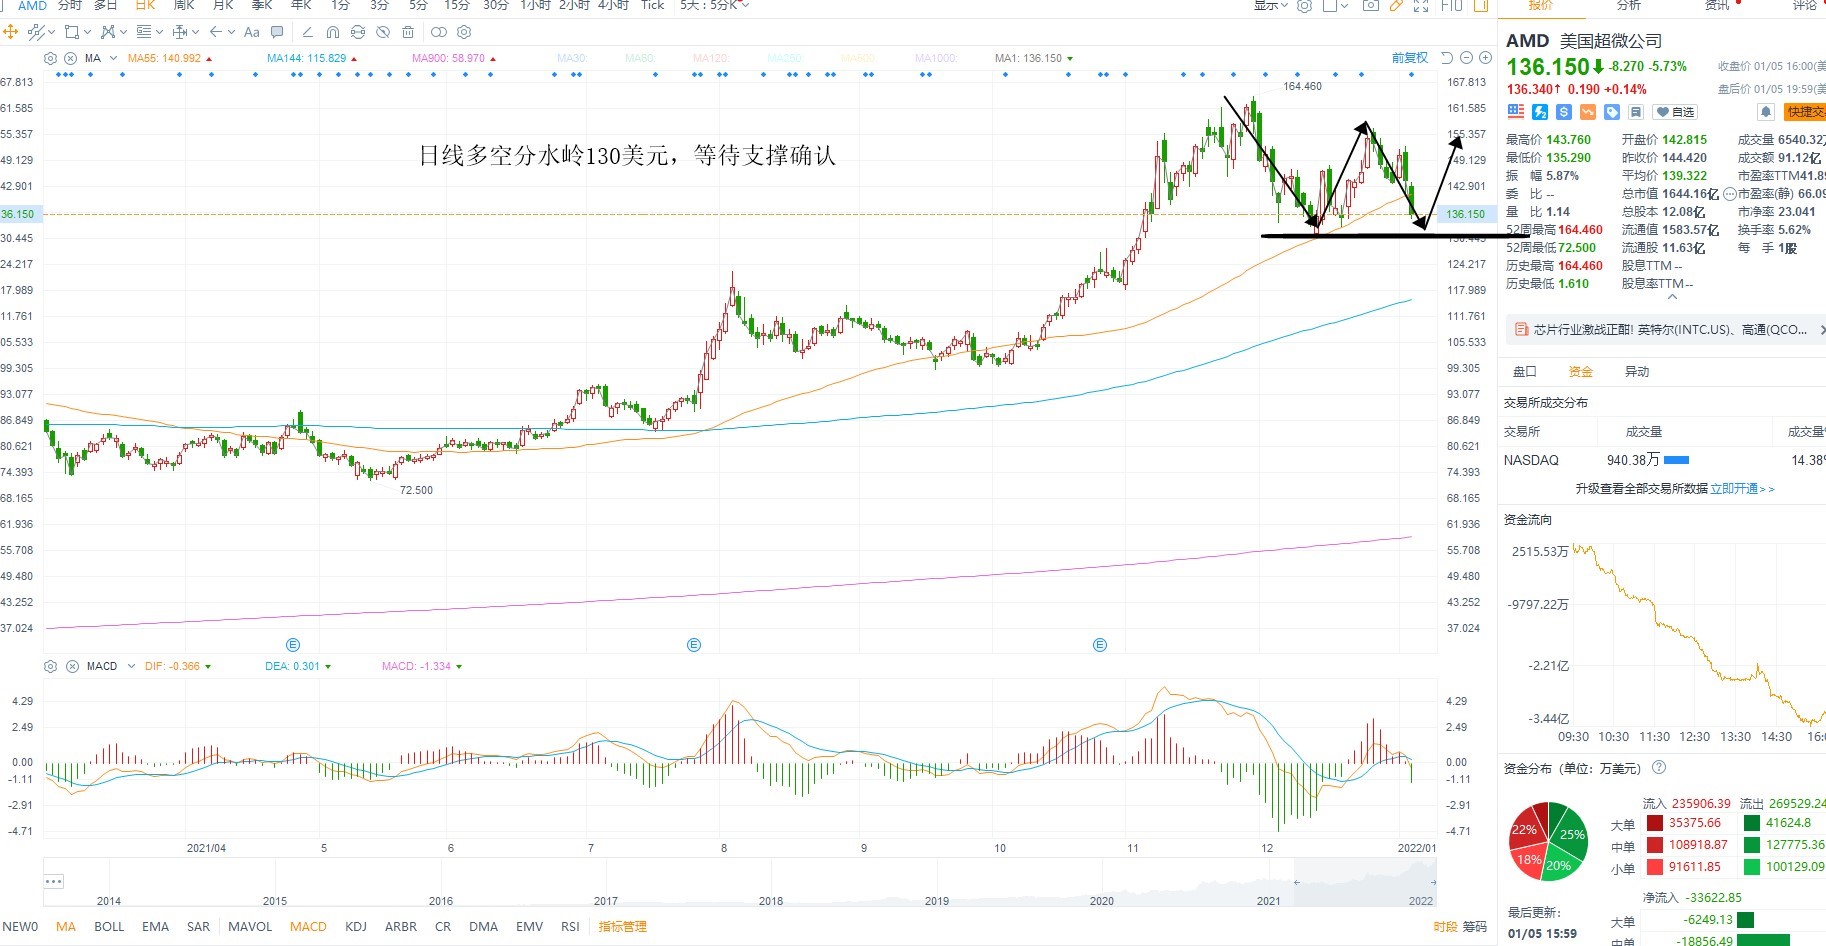Viewport: 1826px width, 946px height.
Task: Toggle the orange drawing pencil icon
Action: click(1396, 6)
